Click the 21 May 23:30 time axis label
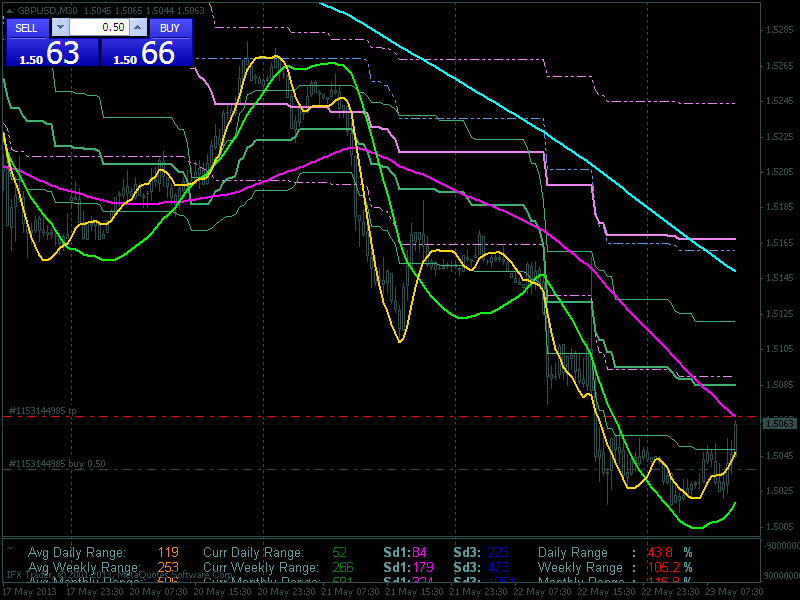The height and width of the screenshot is (600, 800). [479, 592]
